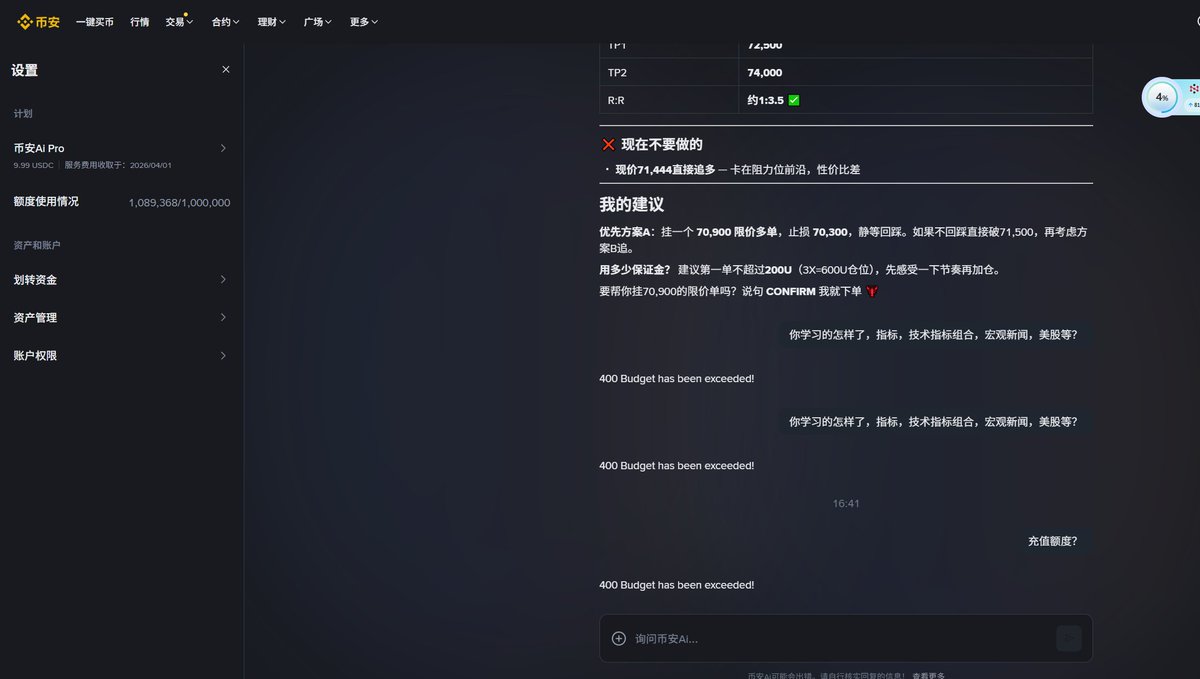Expand the 更多 dropdown

pos(362,20)
